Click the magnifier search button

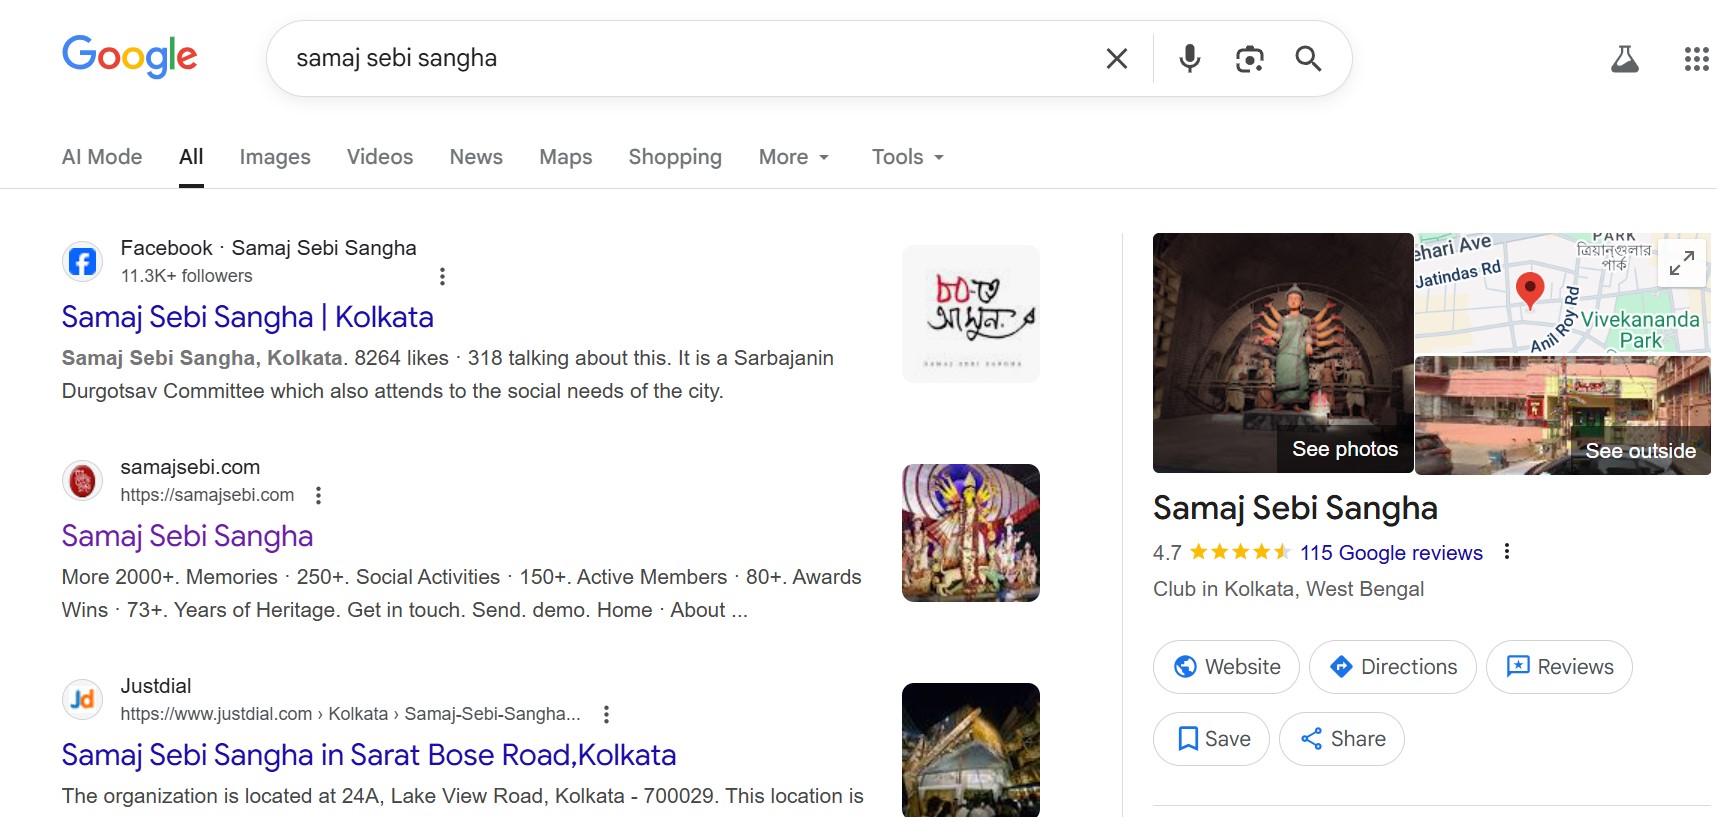tap(1308, 59)
